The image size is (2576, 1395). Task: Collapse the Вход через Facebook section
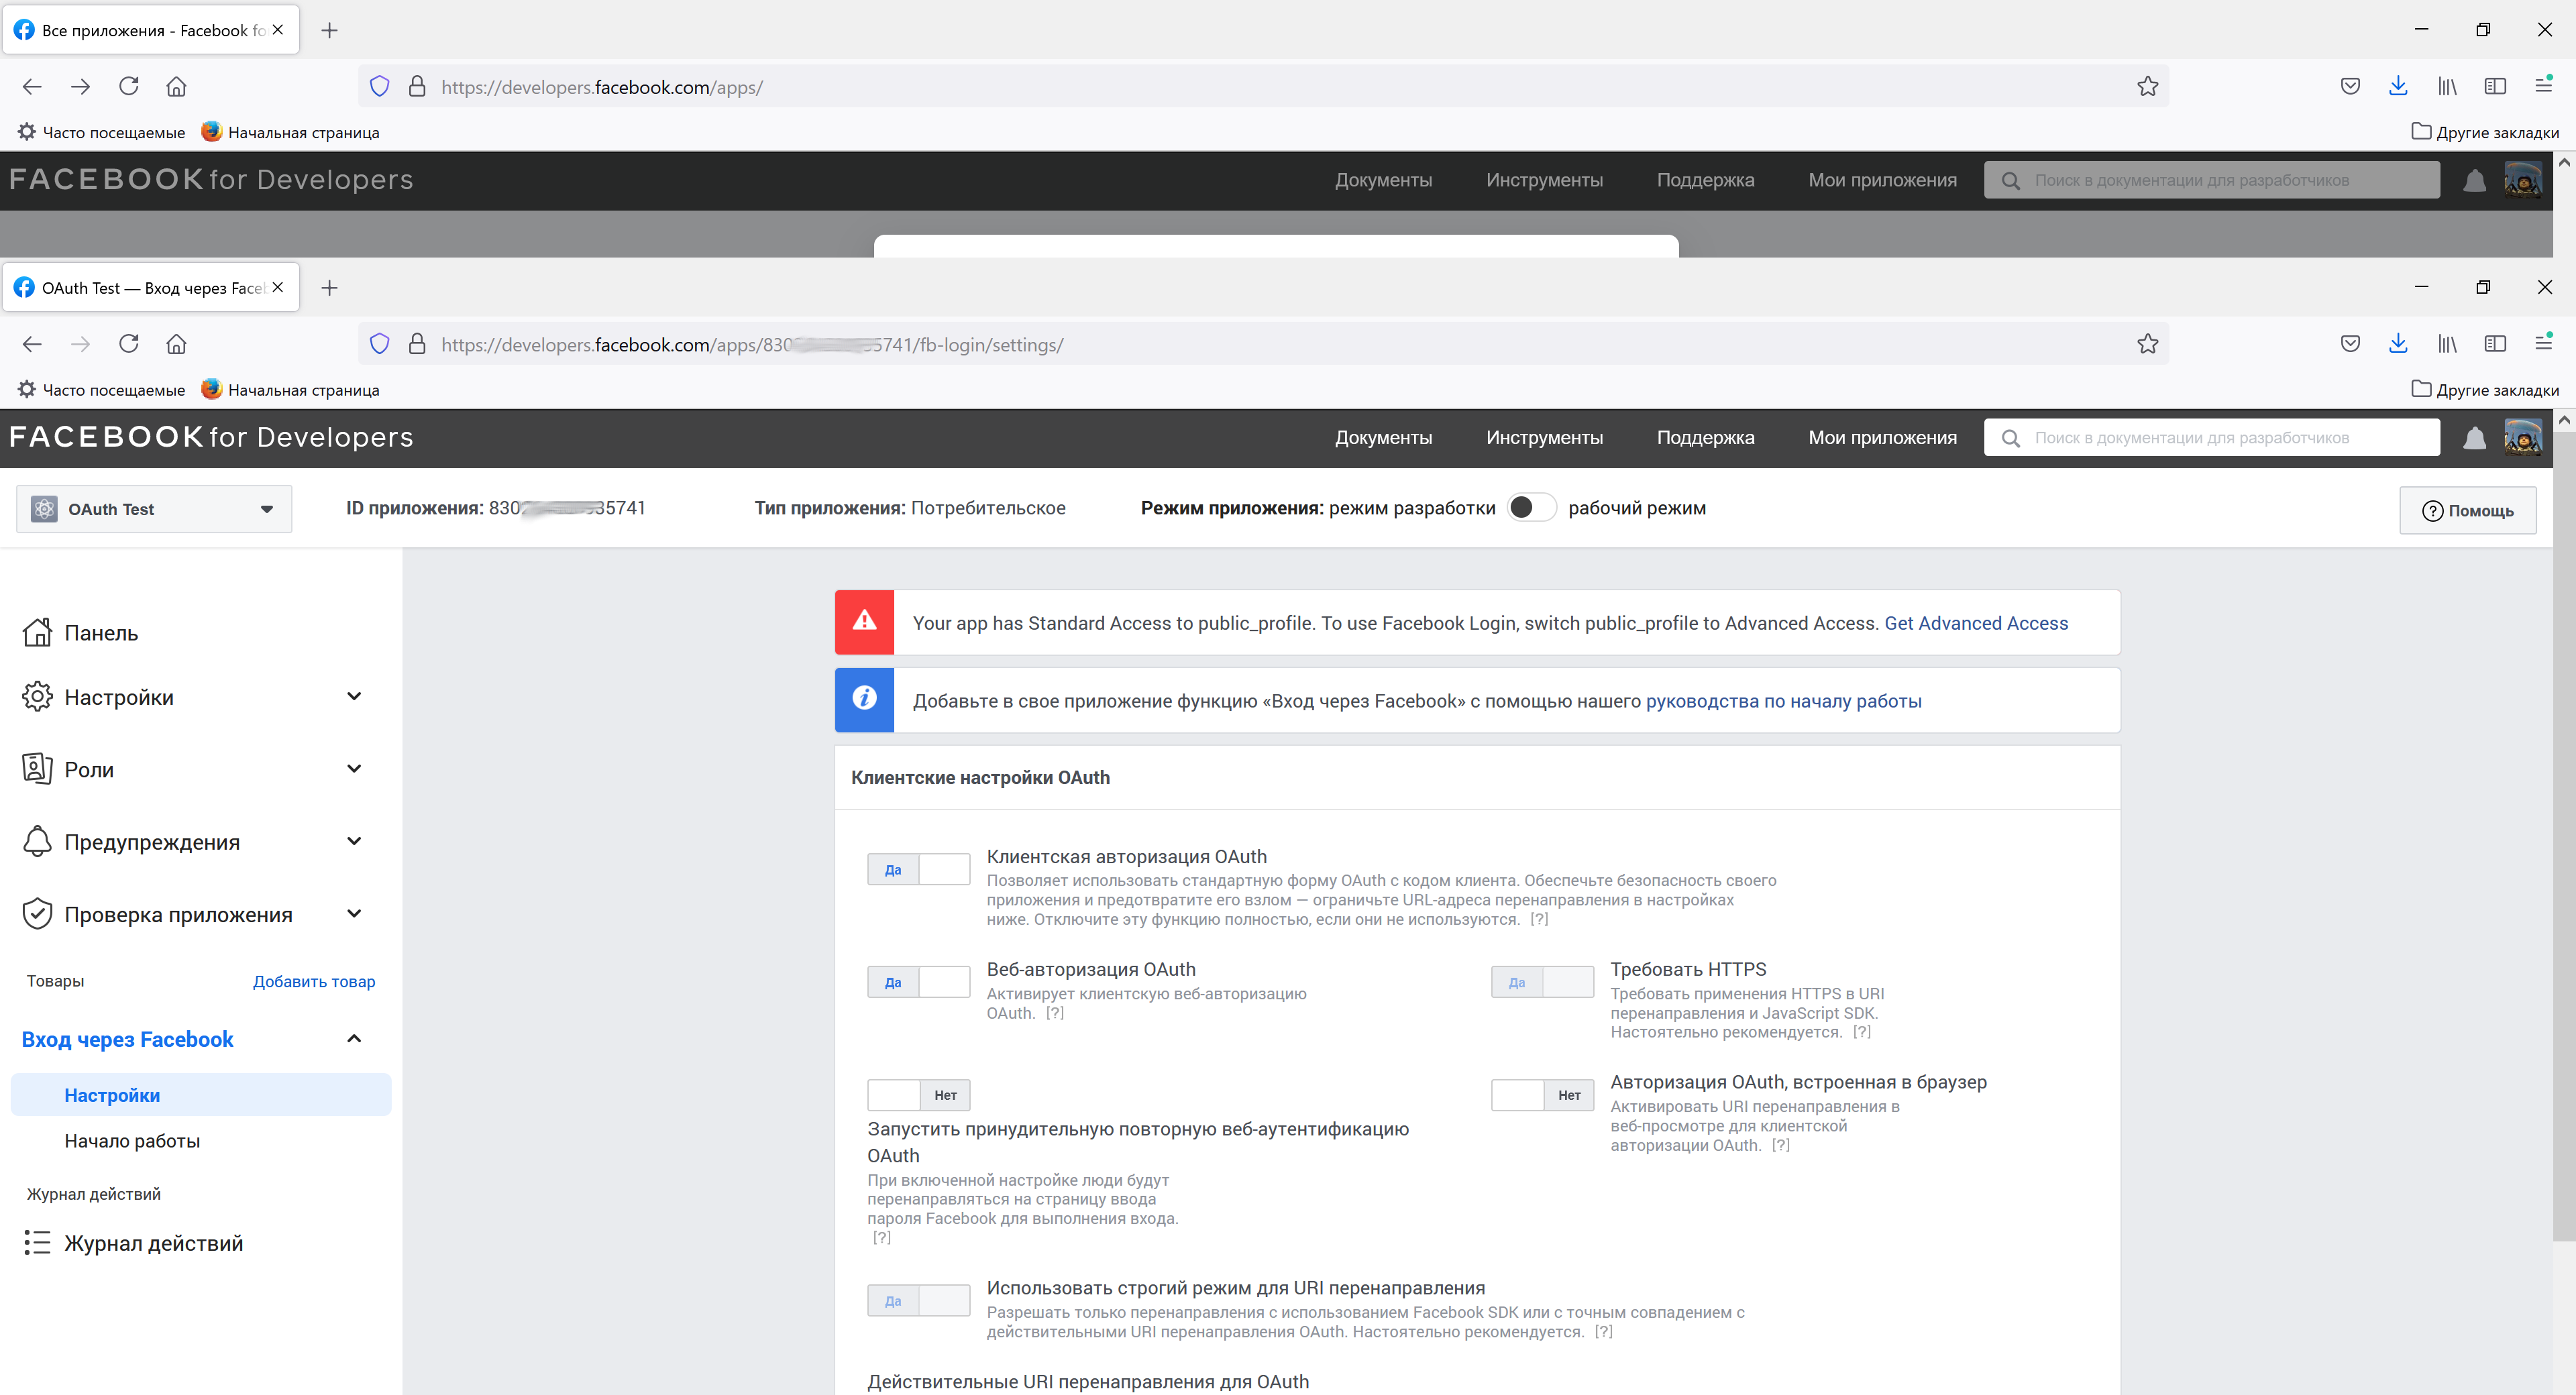pyautogui.click(x=354, y=1039)
